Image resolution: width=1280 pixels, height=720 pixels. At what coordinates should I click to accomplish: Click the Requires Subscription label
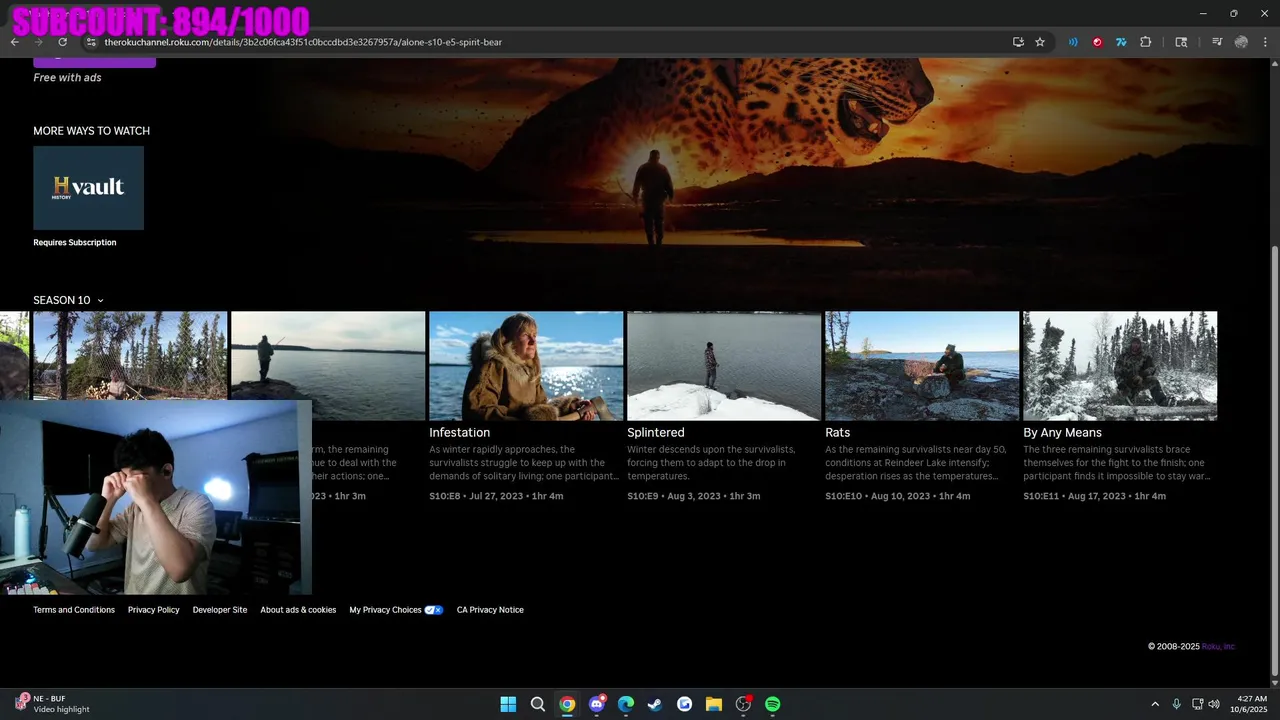click(75, 243)
